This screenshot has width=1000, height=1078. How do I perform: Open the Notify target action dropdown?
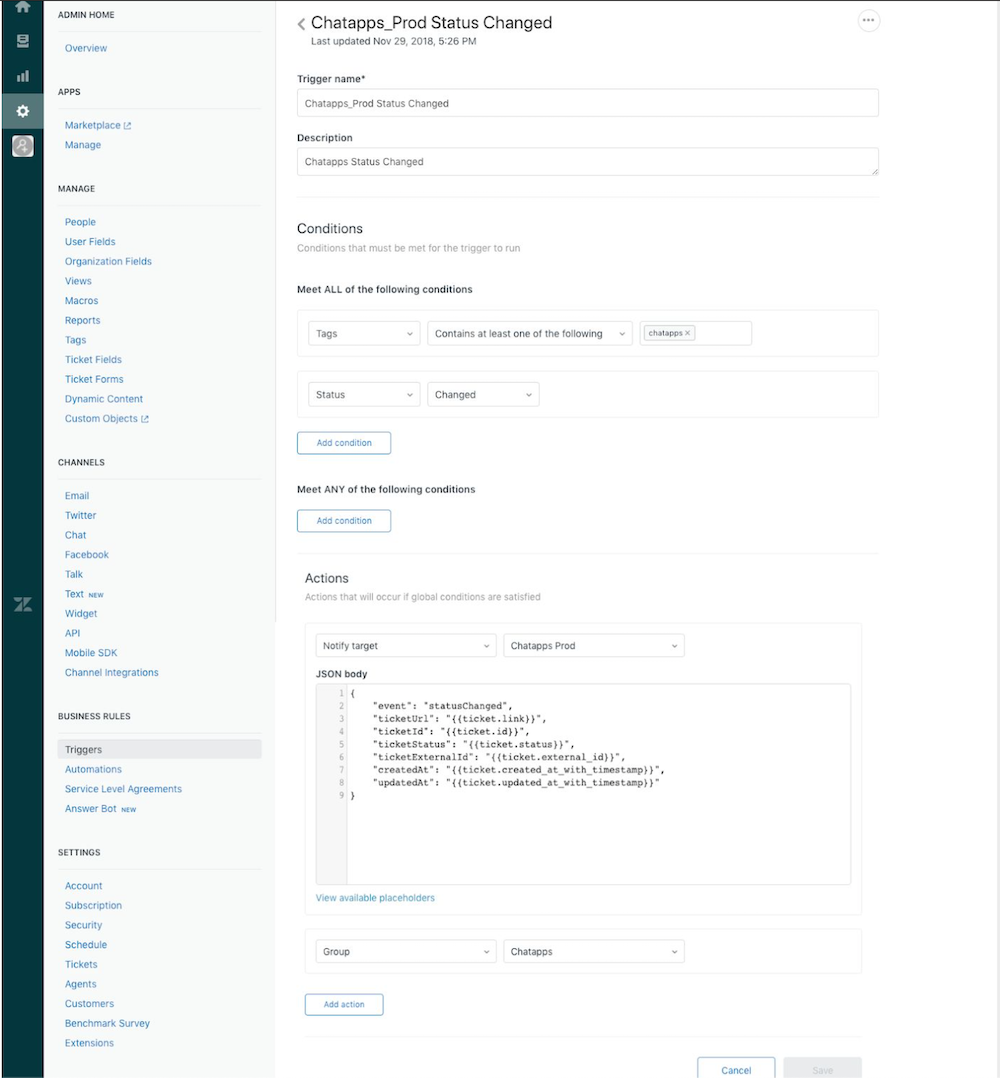pyautogui.click(x=405, y=646)
